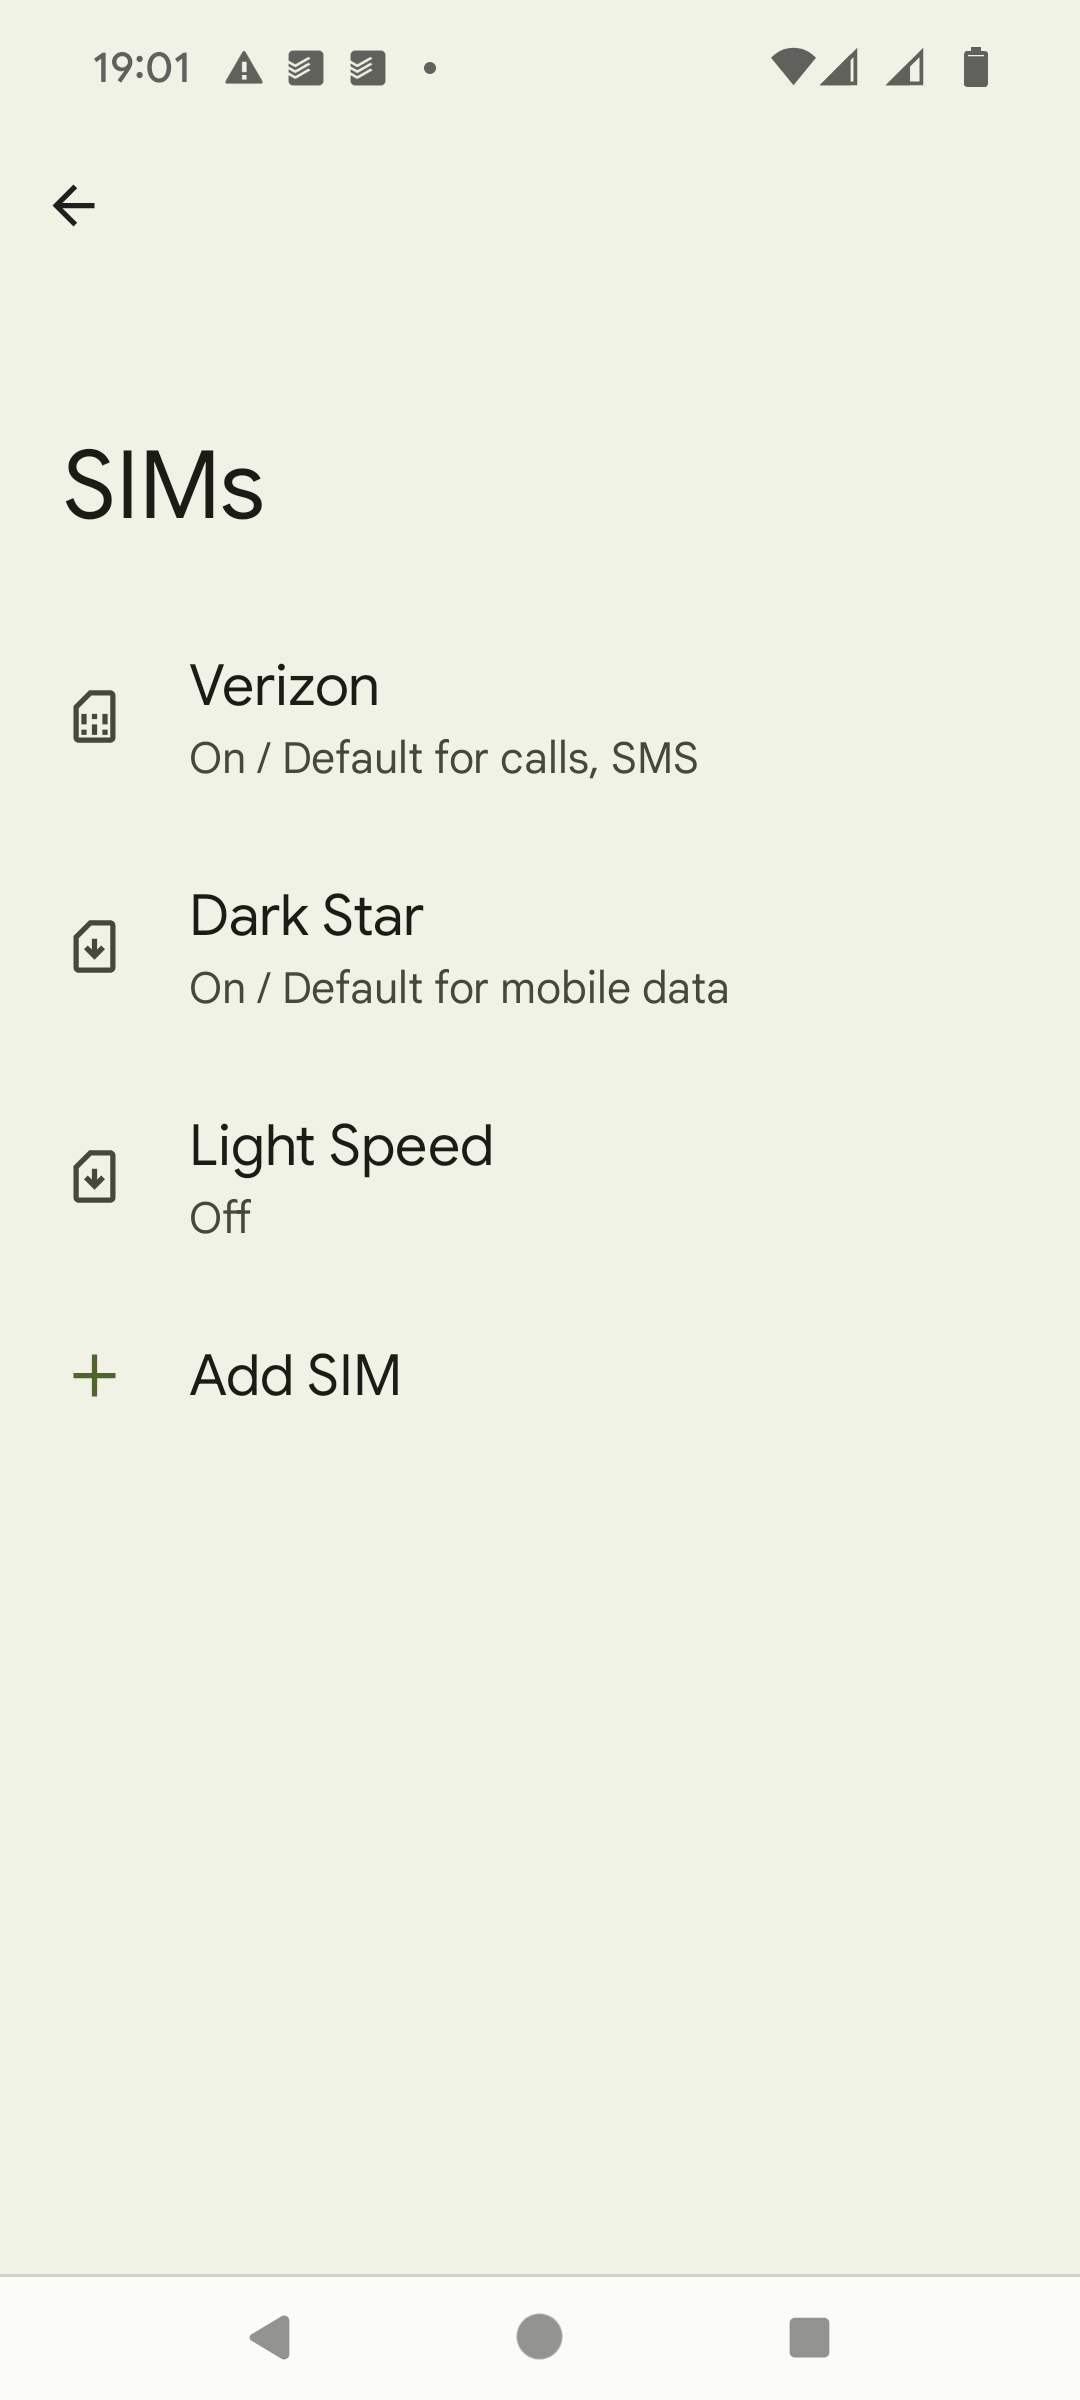The height and width of the screenshot is (2400, 1080).
Task: Open the Light Speed SIM settings
Action: 341,1146
